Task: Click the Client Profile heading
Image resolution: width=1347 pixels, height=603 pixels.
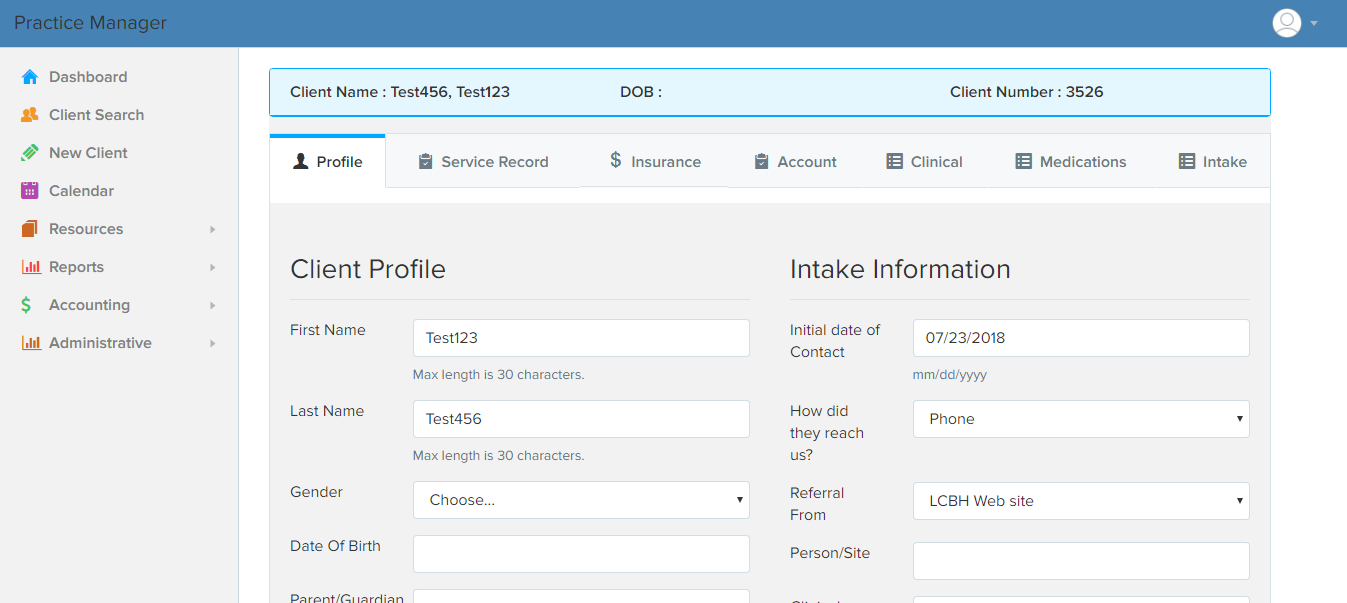Action: point(368,269)
